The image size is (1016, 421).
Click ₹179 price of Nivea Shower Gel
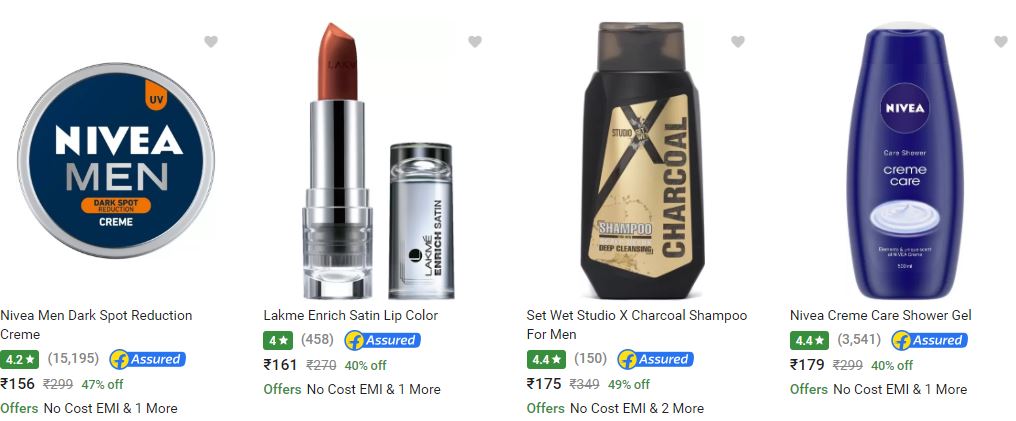[x=807, y=365]
